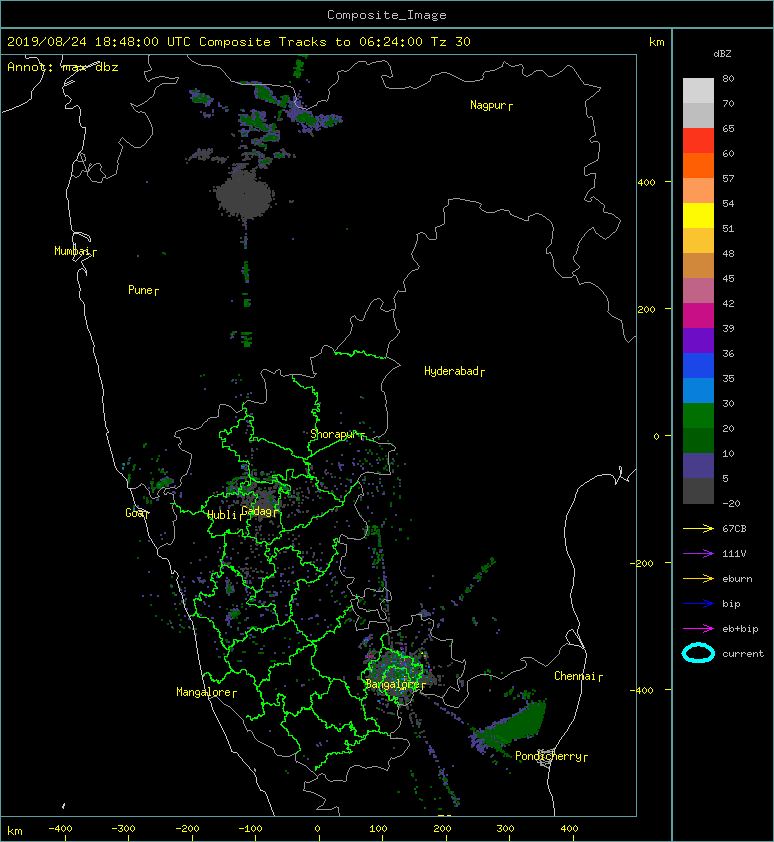
Task: Click the Mumbai city label
Action: tap(72, 251)
